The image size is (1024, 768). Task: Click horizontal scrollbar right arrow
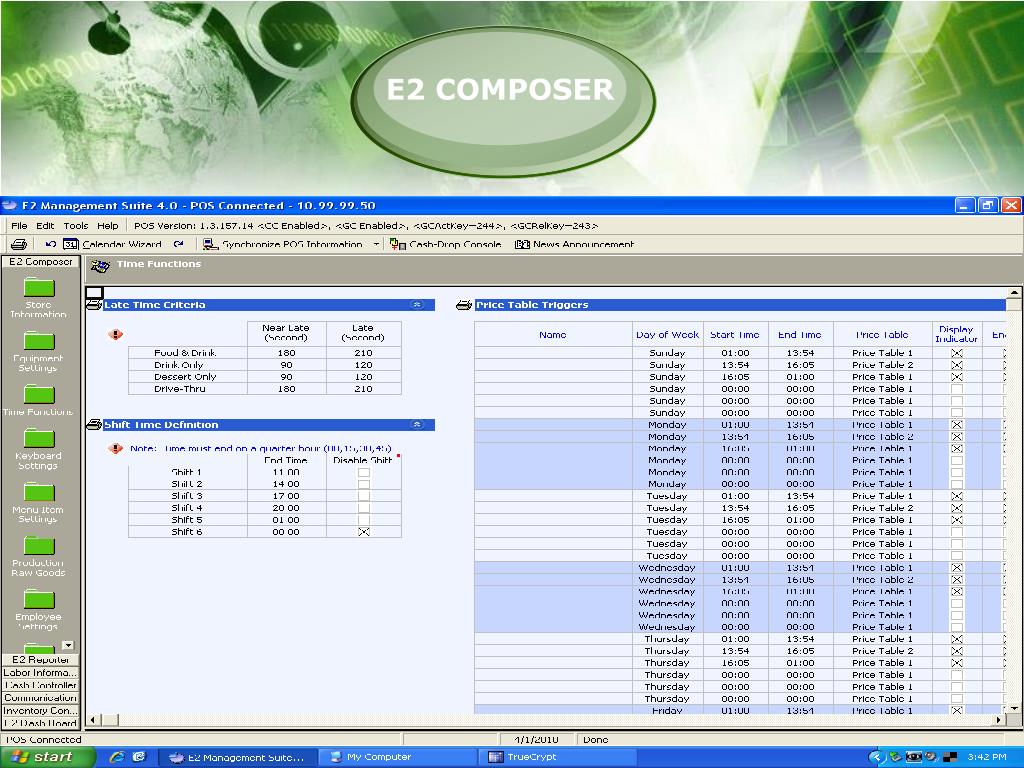(x=999, y=720)
